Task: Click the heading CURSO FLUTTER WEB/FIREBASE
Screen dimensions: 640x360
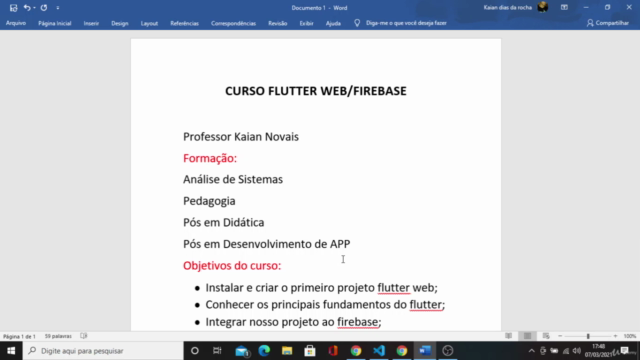Action: coord(316,91)
